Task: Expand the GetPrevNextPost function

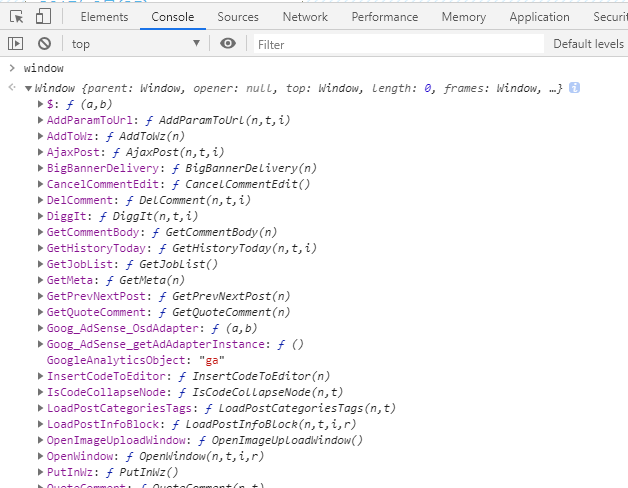Action: point(40,296)
